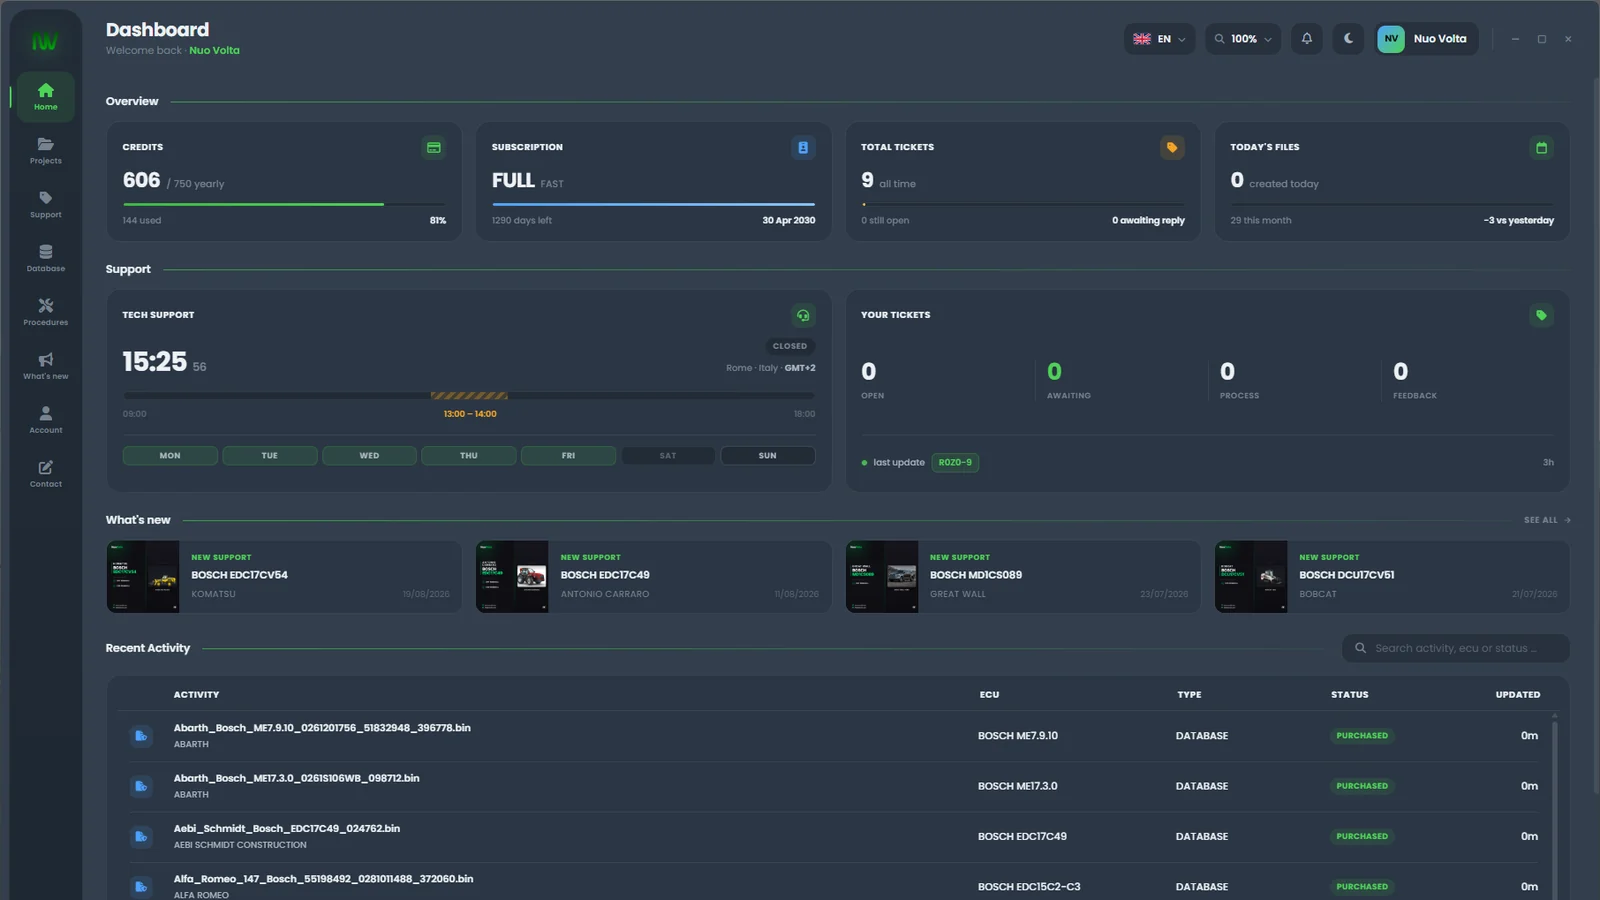The image size is (1600, 900).
Task: Click the SEE ALL link
Action: tap(1547, 520)
